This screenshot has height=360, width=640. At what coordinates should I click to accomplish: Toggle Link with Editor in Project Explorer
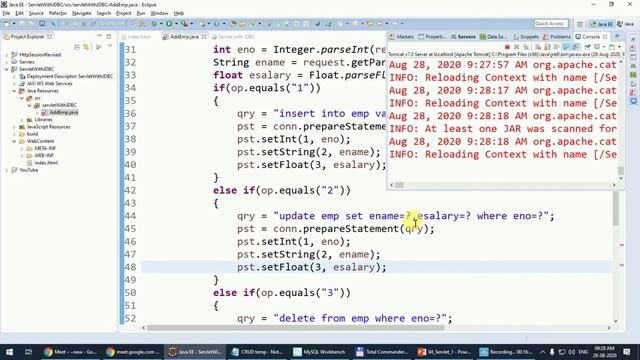[x=86, y=47]
